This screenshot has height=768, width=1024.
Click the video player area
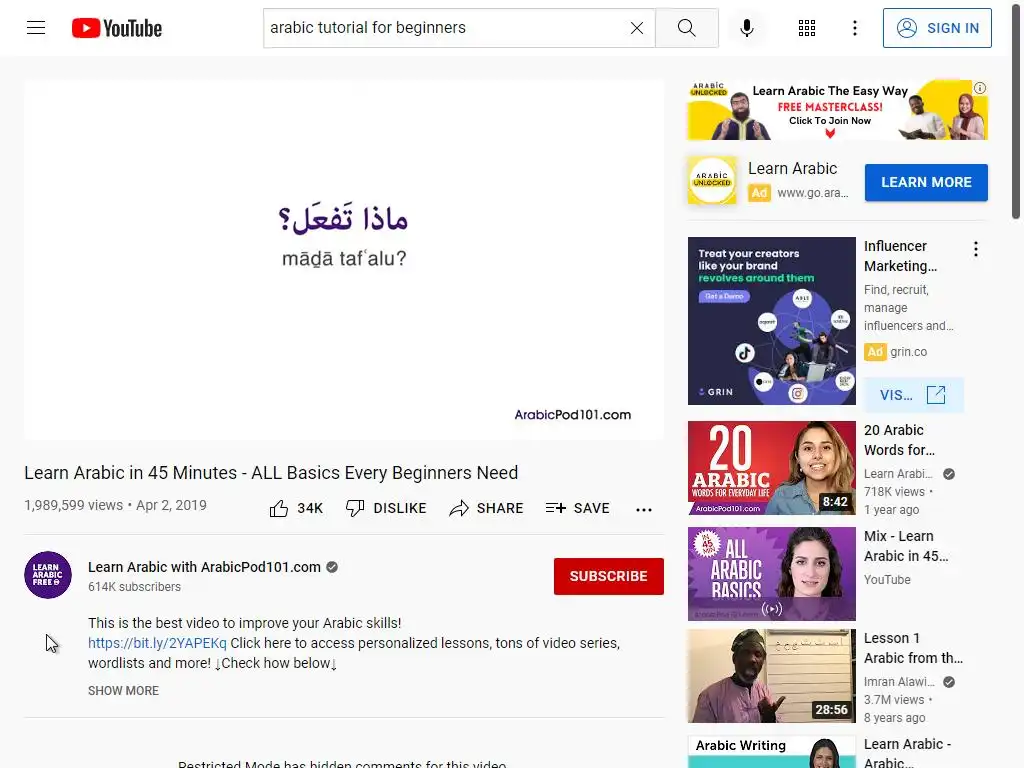pyautogui.click(x=344, y=260)
